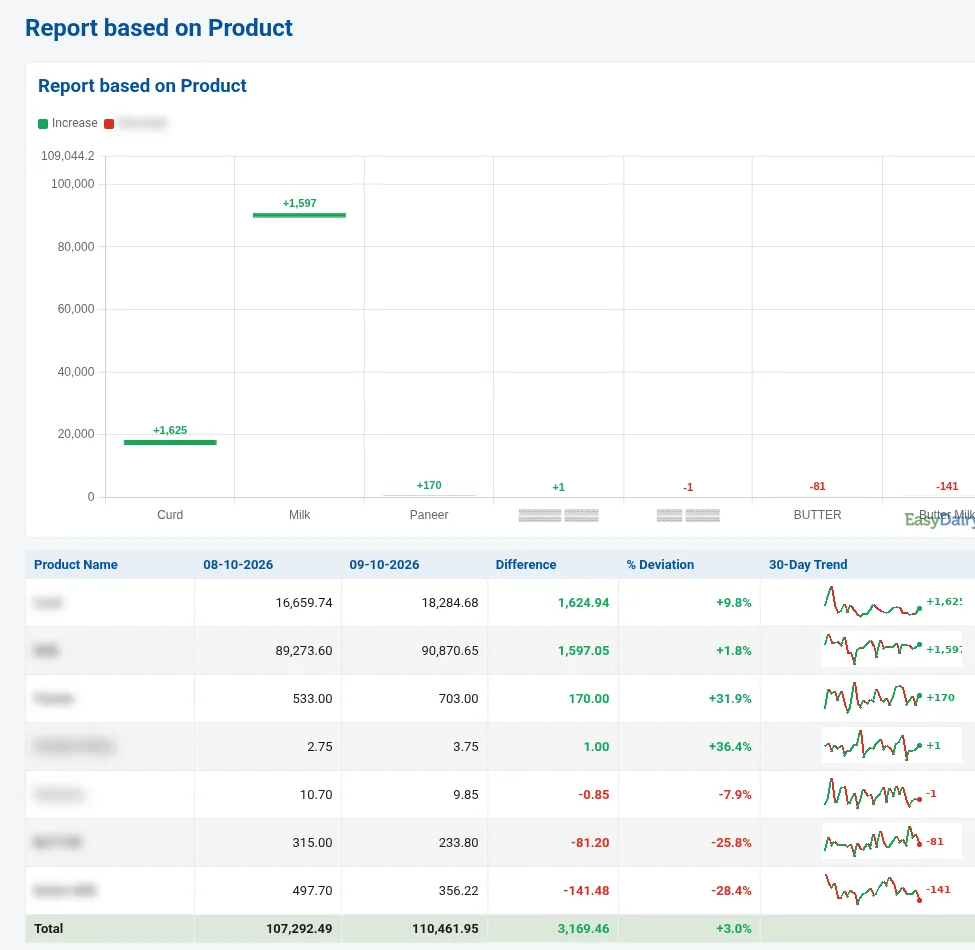Open the sparkline in the 315.00 row
Image resolution: width=975 pixels, height=950 pixels.
(892, 841)
